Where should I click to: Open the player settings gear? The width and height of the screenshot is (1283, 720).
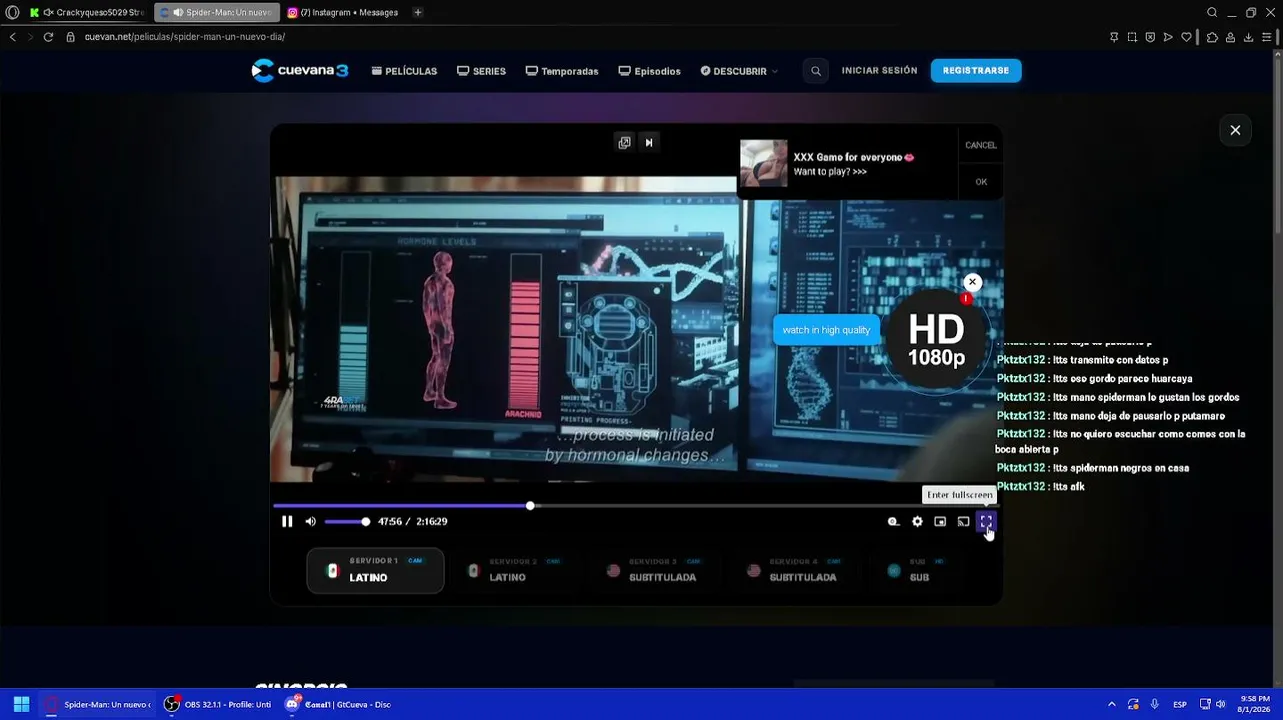[917, 521]
